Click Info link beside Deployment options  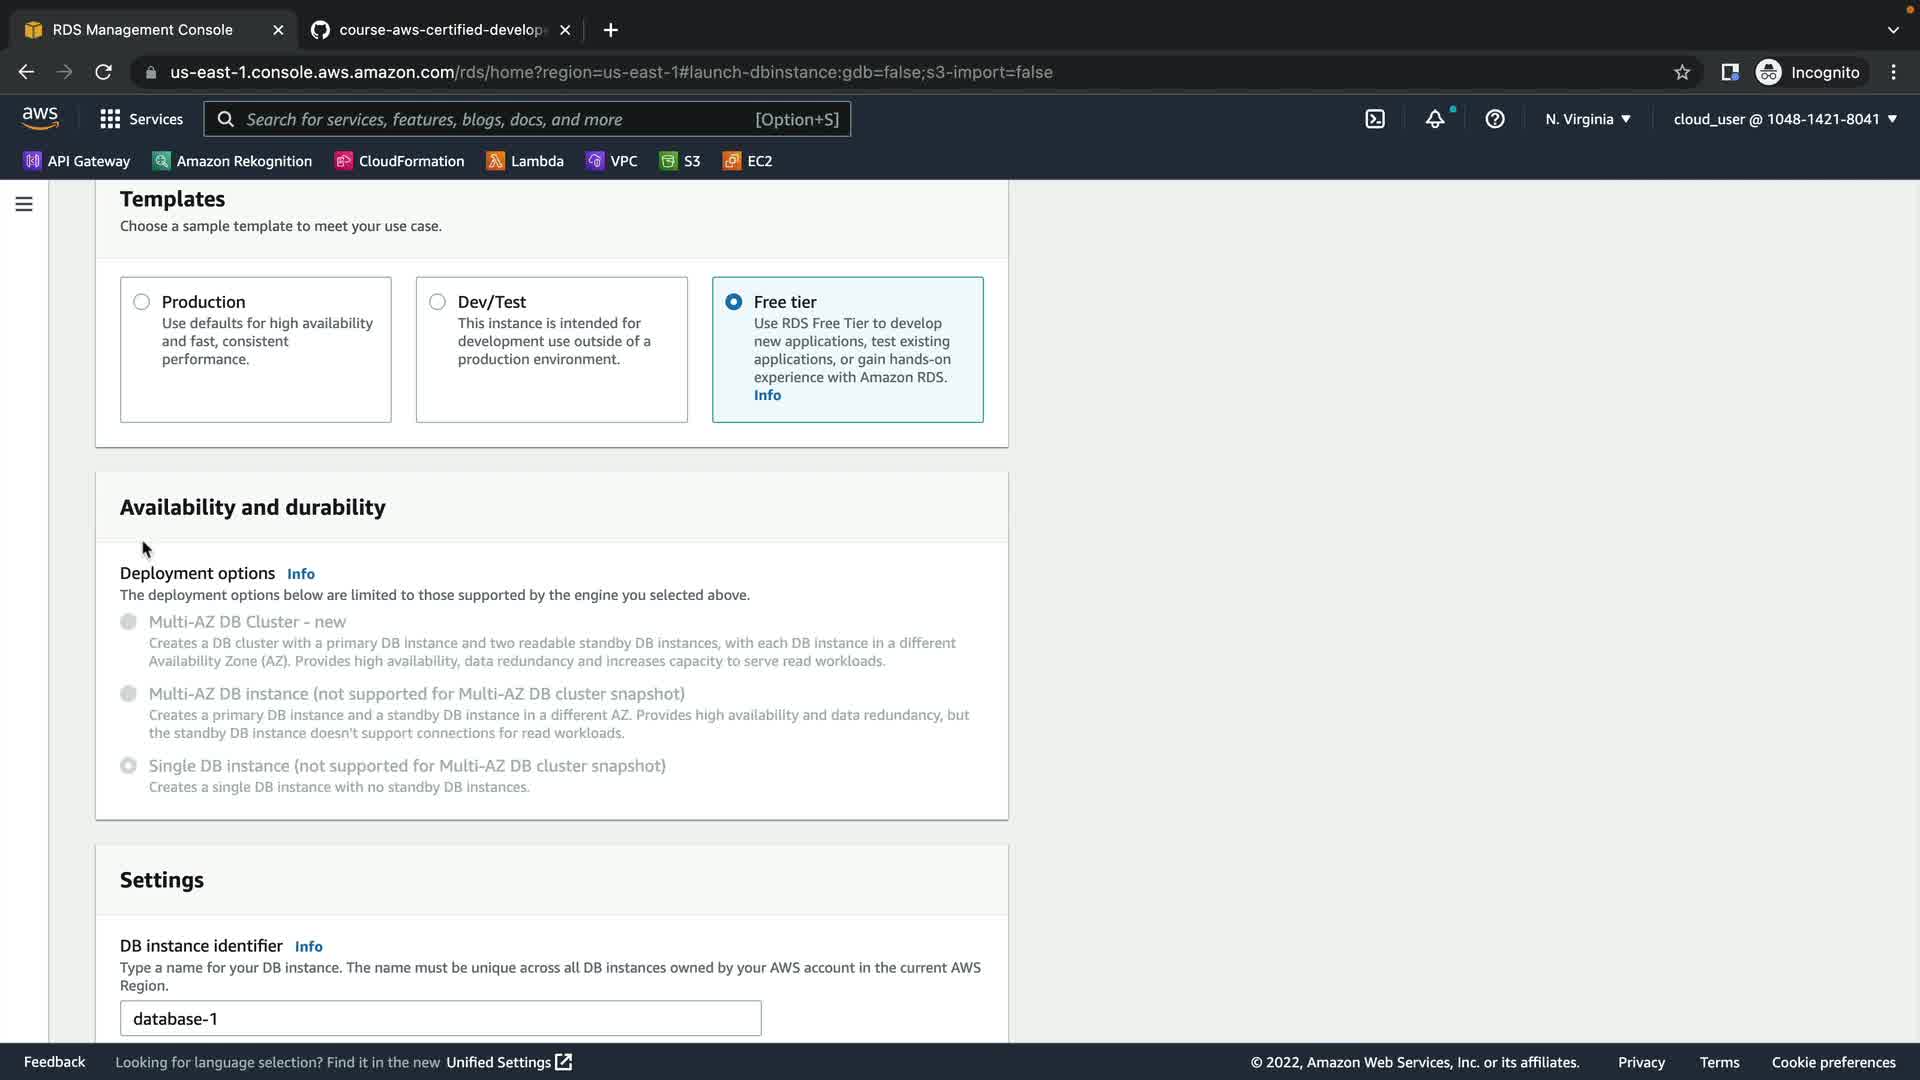point(300,574)
